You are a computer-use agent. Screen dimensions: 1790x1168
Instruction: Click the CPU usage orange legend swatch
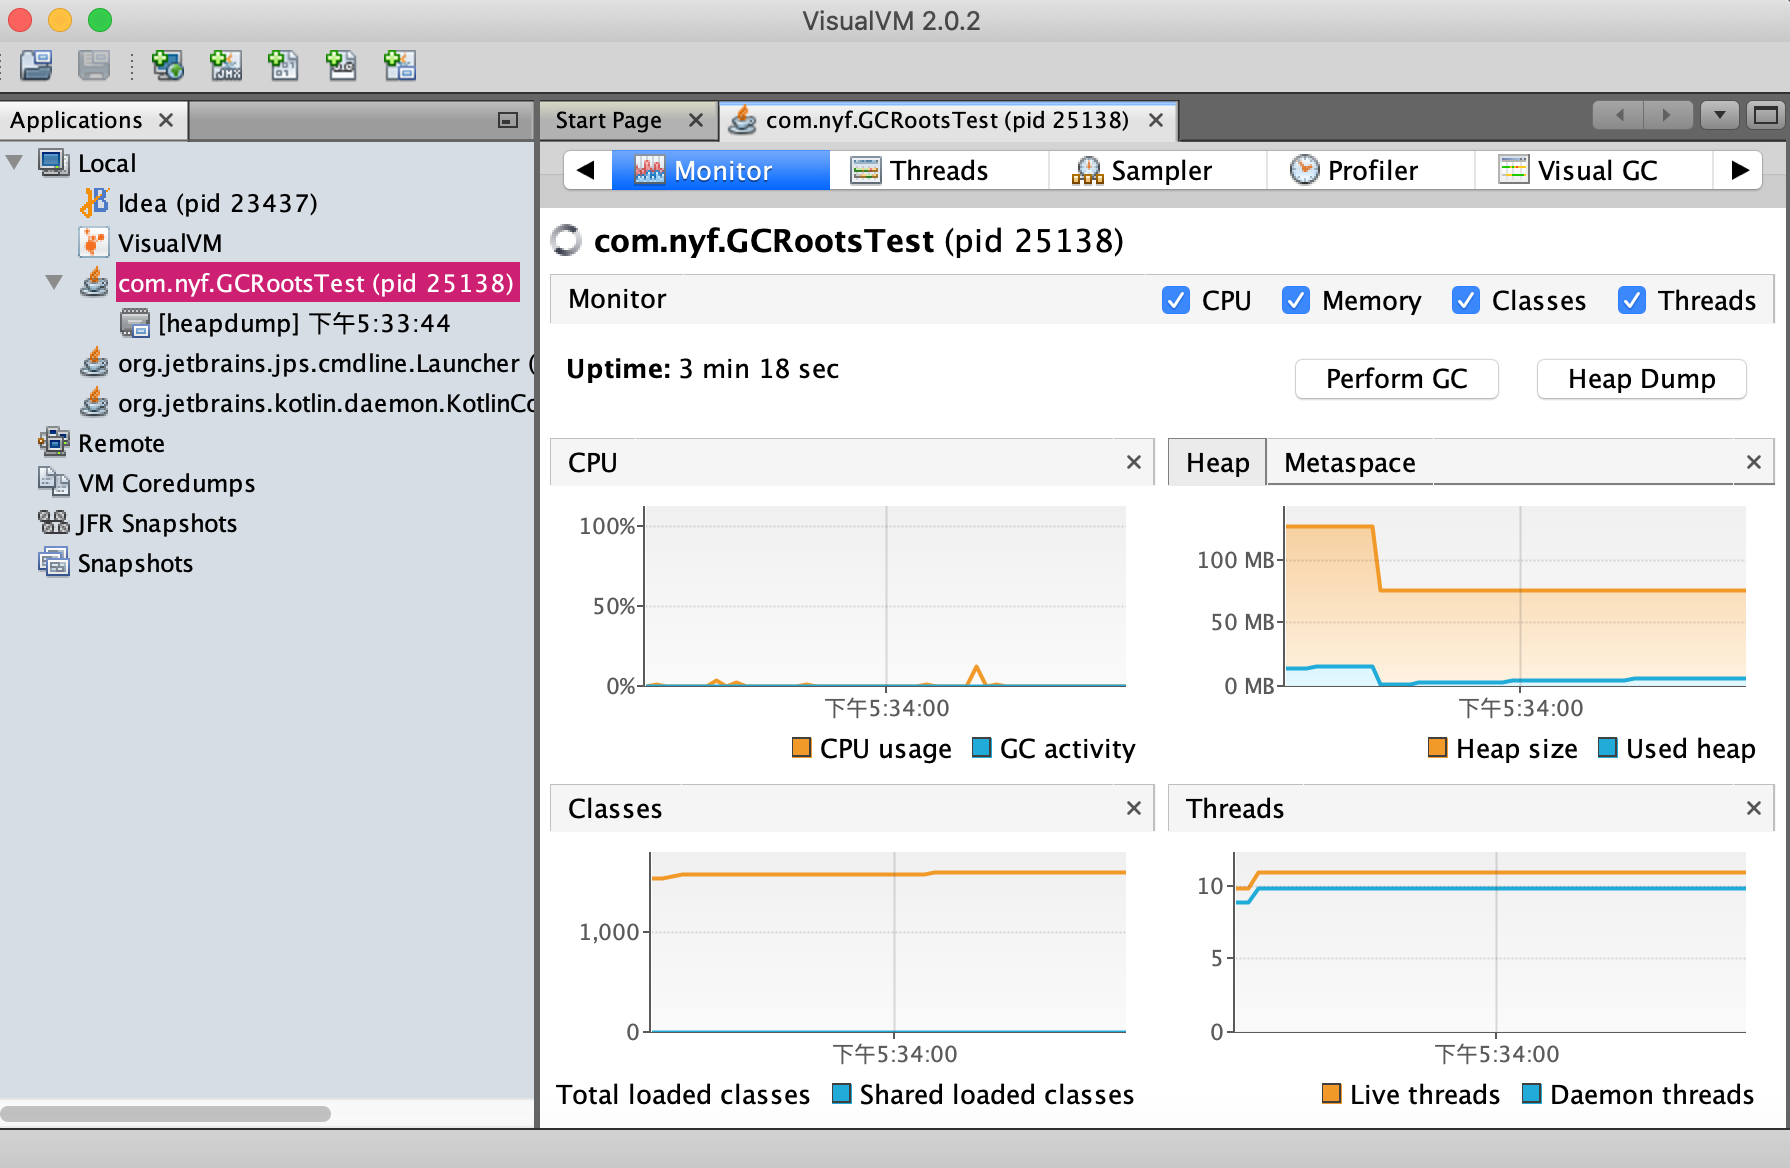point(801,747)
